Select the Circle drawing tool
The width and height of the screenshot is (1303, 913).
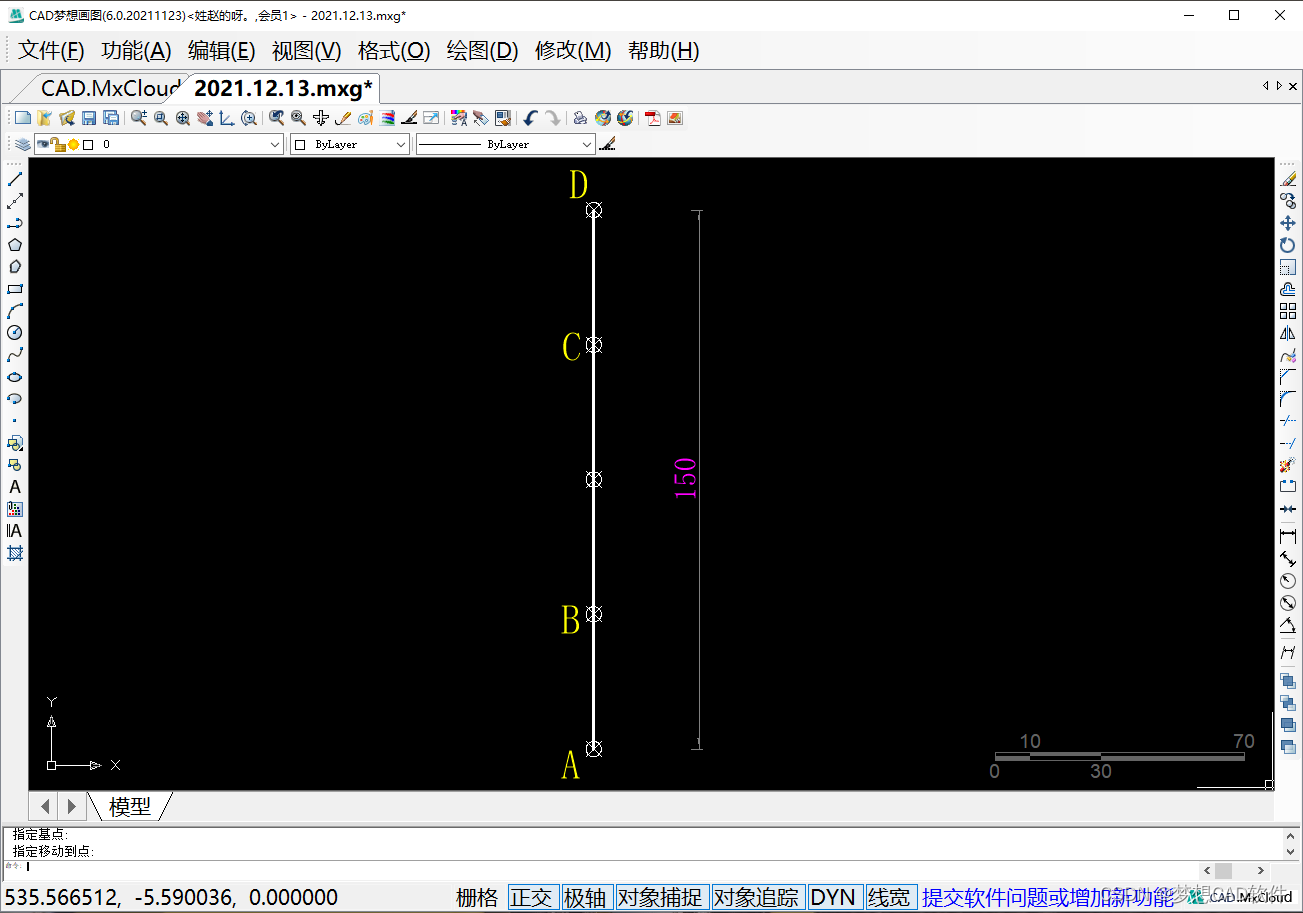pos(15,332)
